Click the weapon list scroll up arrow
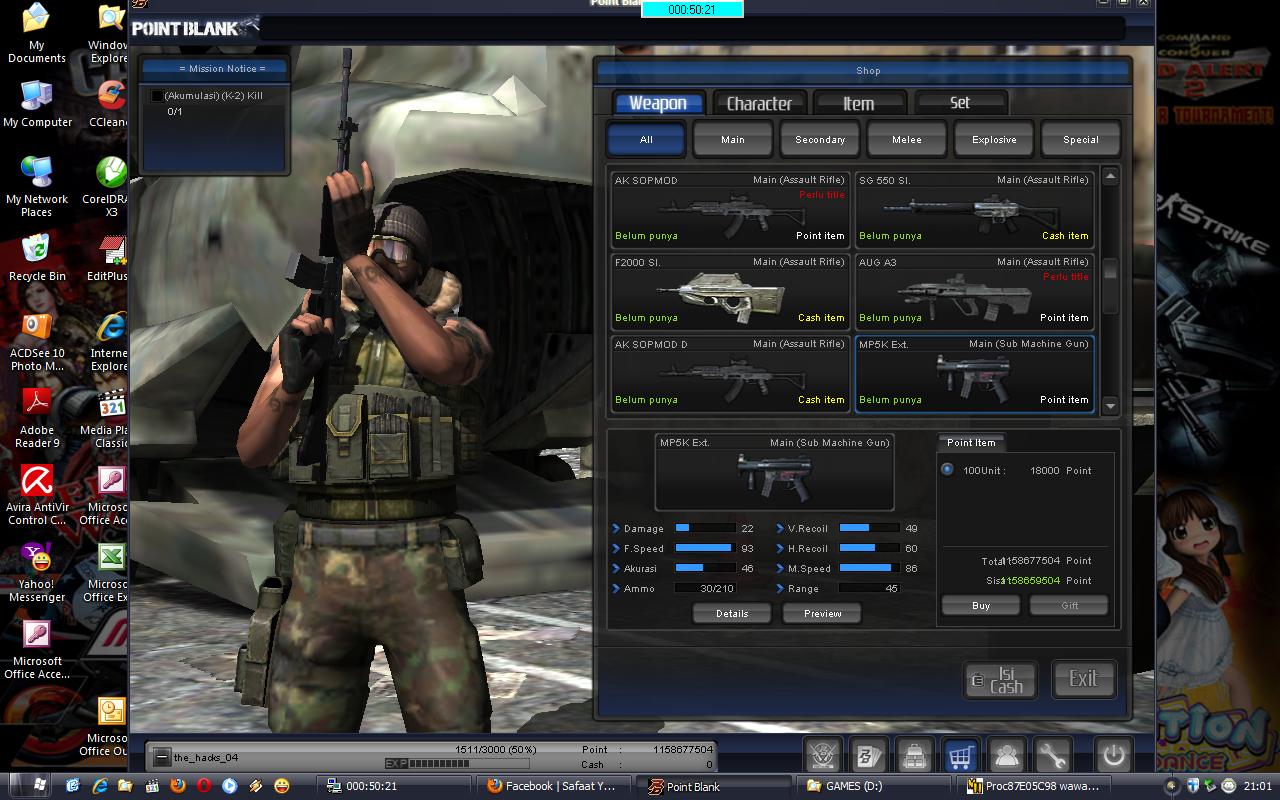 pos(1110,177)
